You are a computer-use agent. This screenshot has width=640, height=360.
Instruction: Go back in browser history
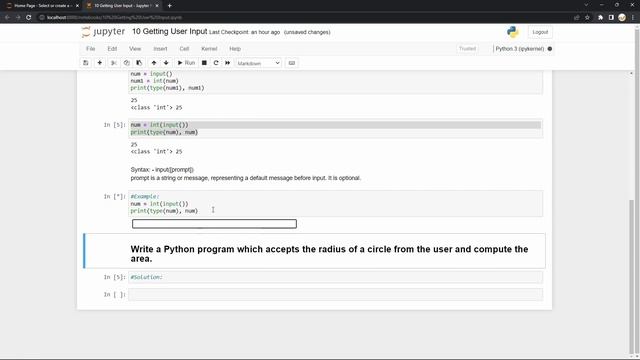(x=7, y=18)
